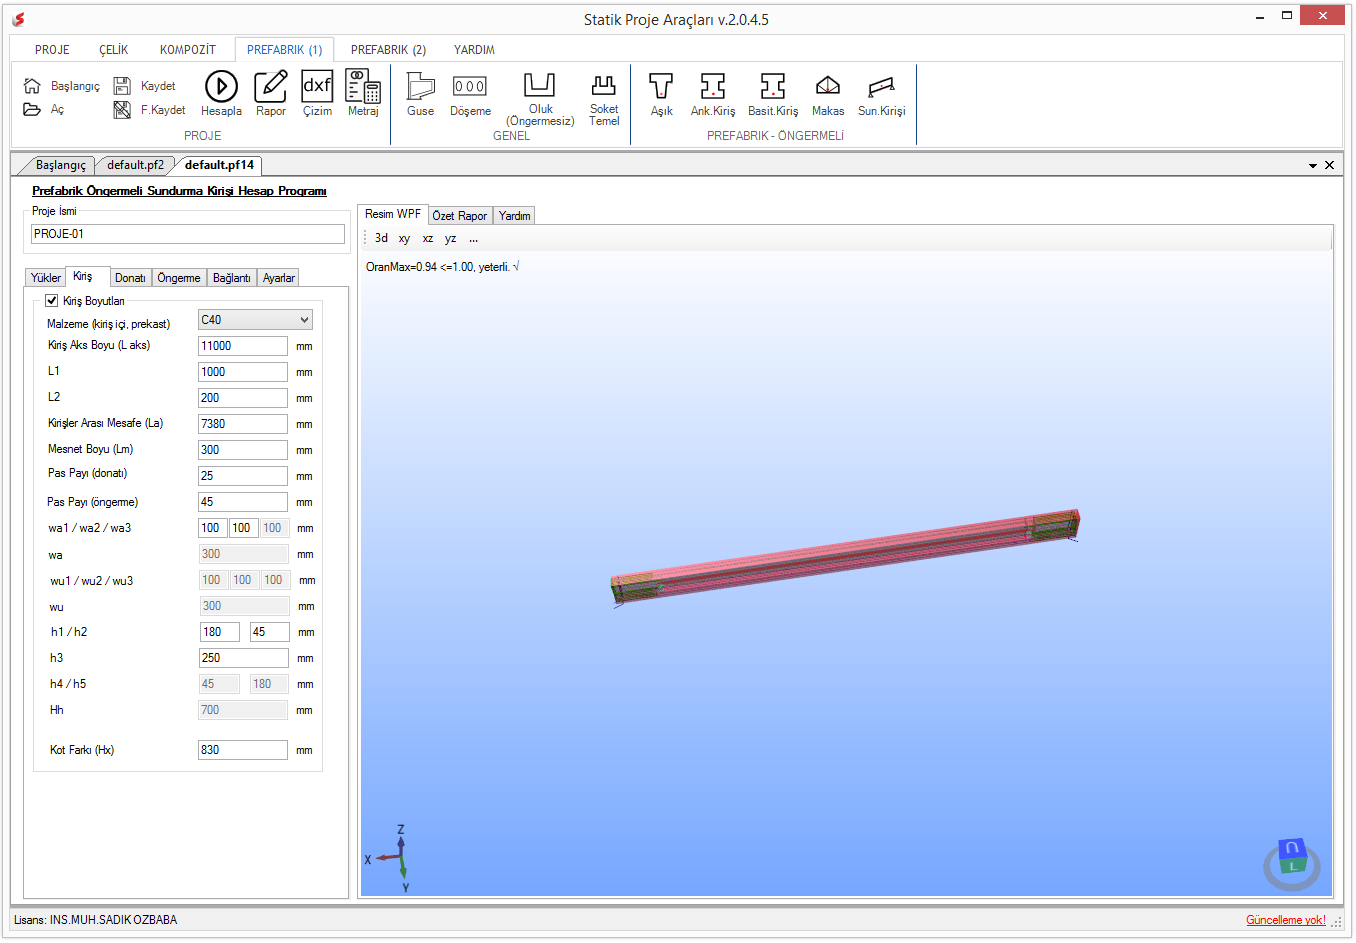
Task: Open KOMPOZİT ribbon tab
Action: [x=188, y=50]
